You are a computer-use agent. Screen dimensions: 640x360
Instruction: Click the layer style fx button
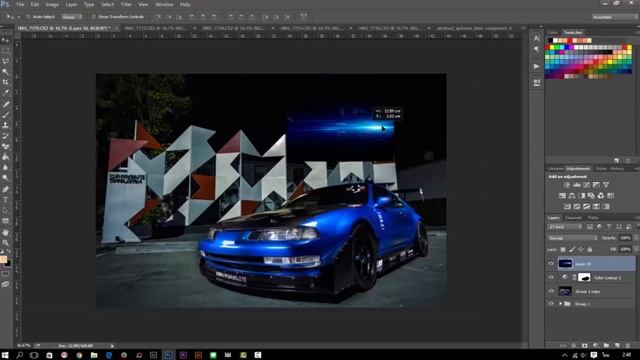point(574,345)
